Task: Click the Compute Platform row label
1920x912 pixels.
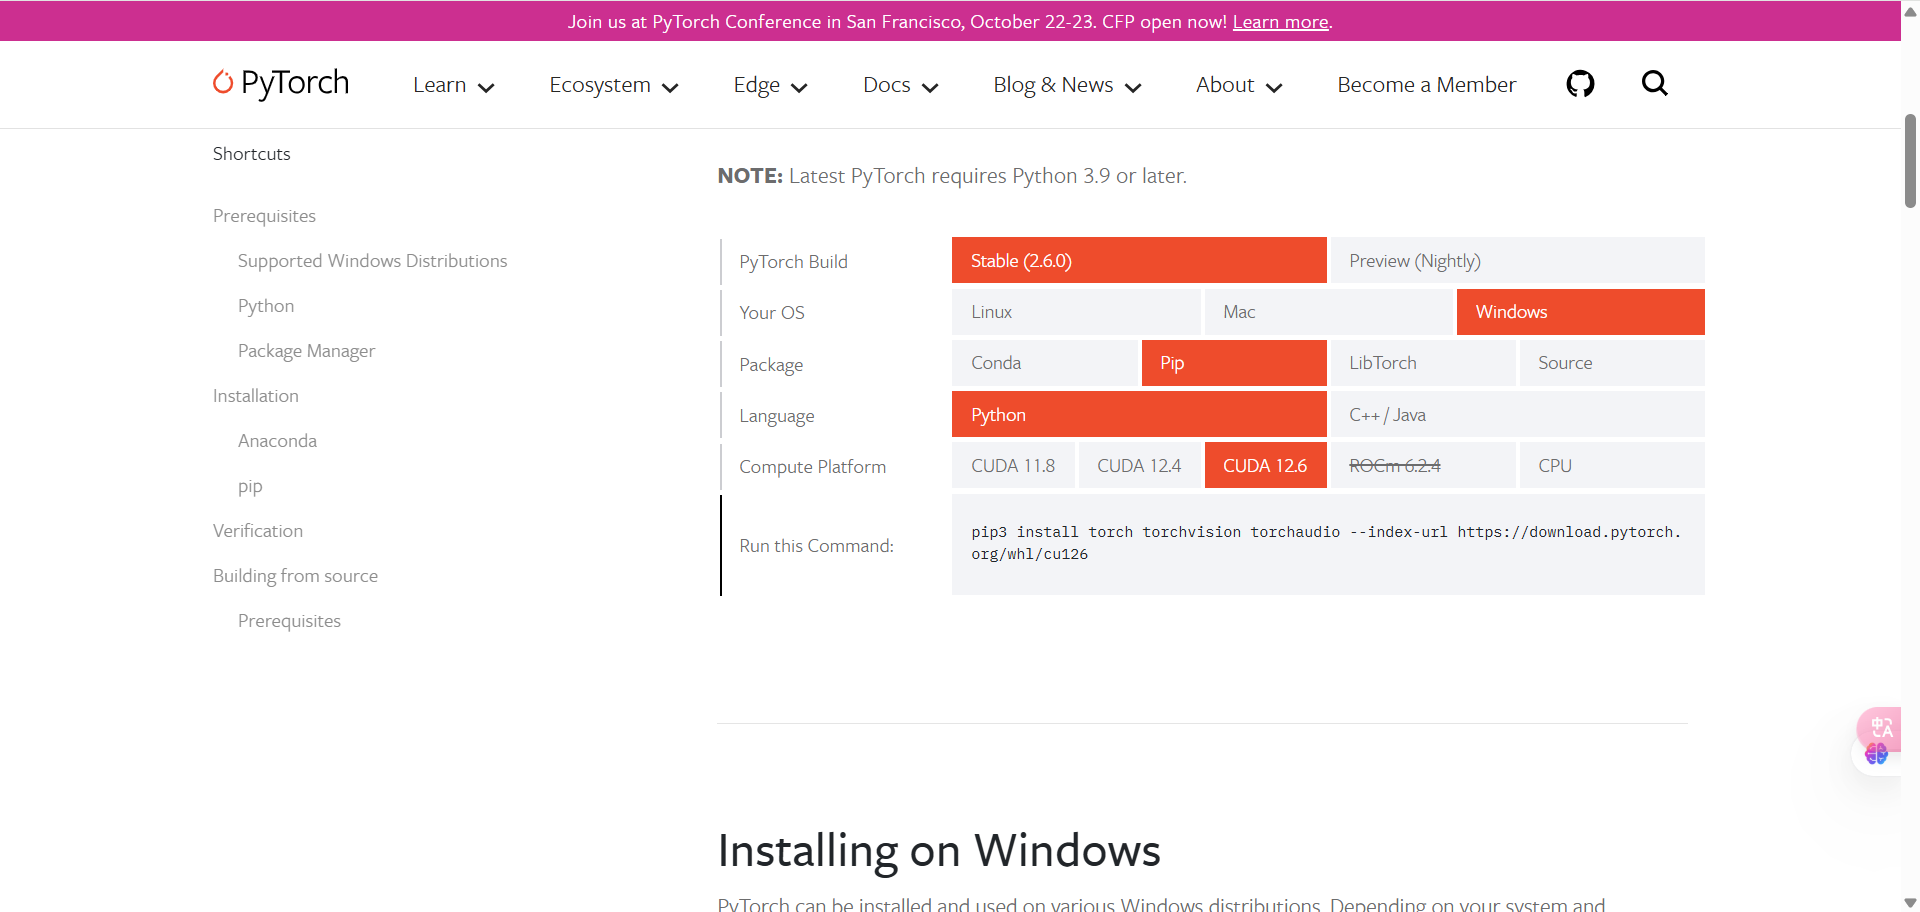Action: [x=812, y=467]
